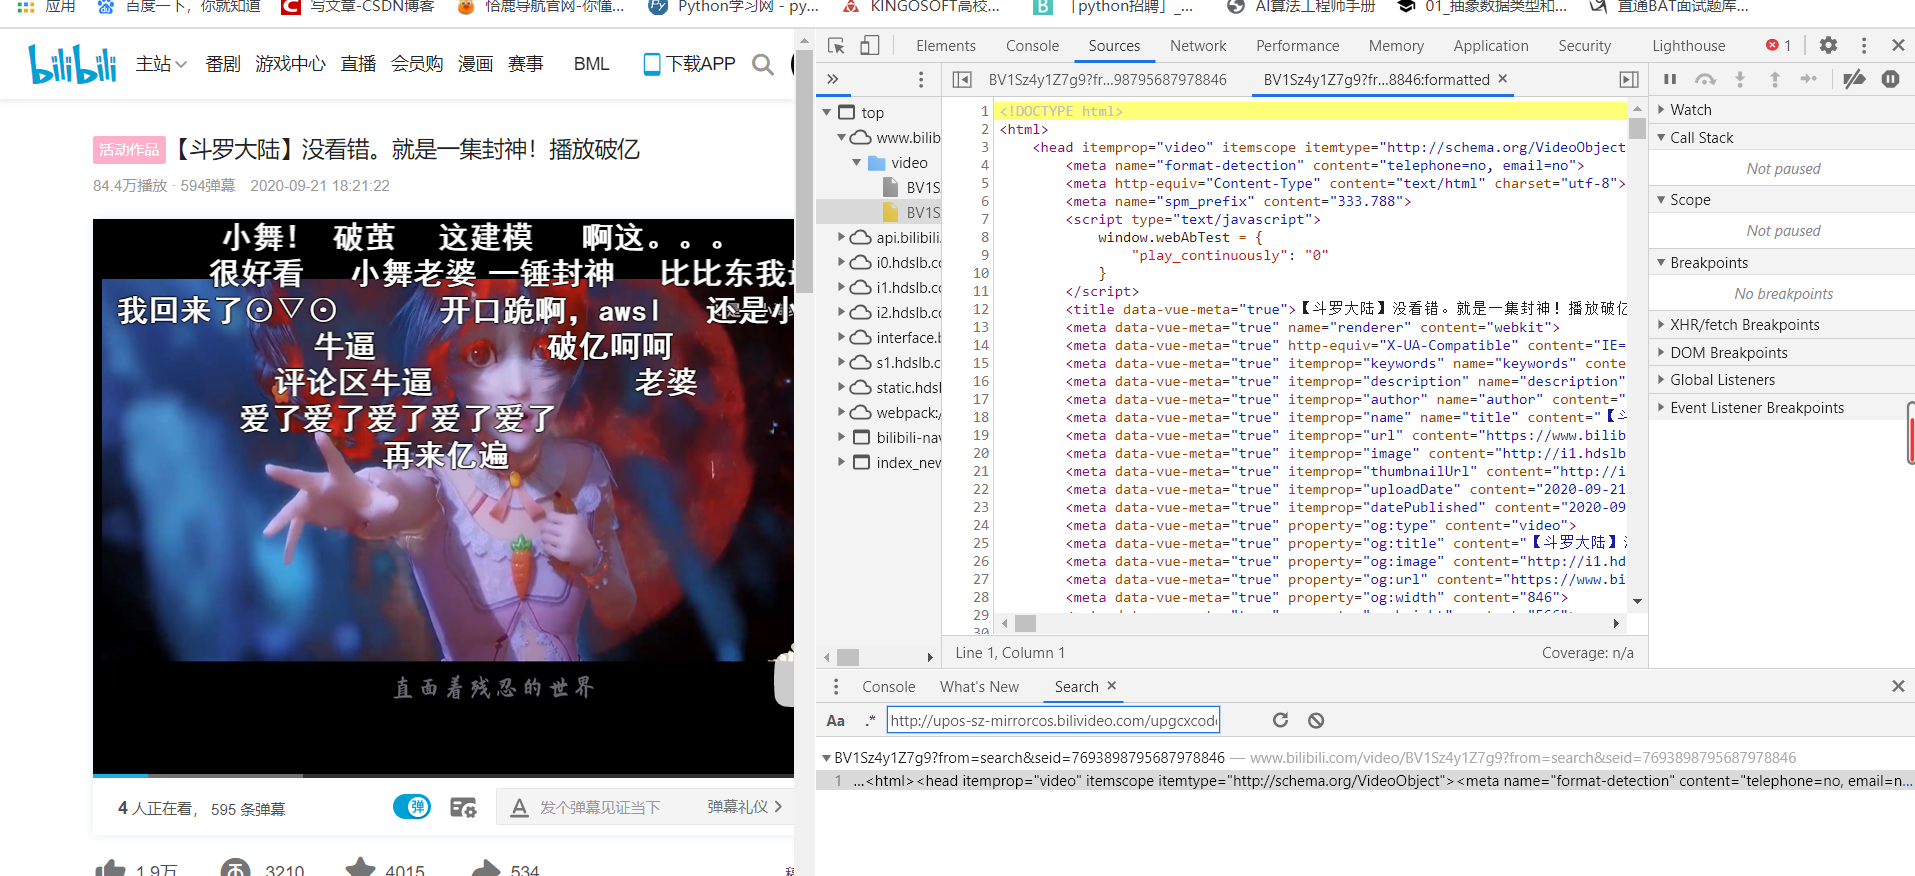This screenshot has height=876, width=1915.
Task: Step into next function call
Action: (x=1740, y=79)
